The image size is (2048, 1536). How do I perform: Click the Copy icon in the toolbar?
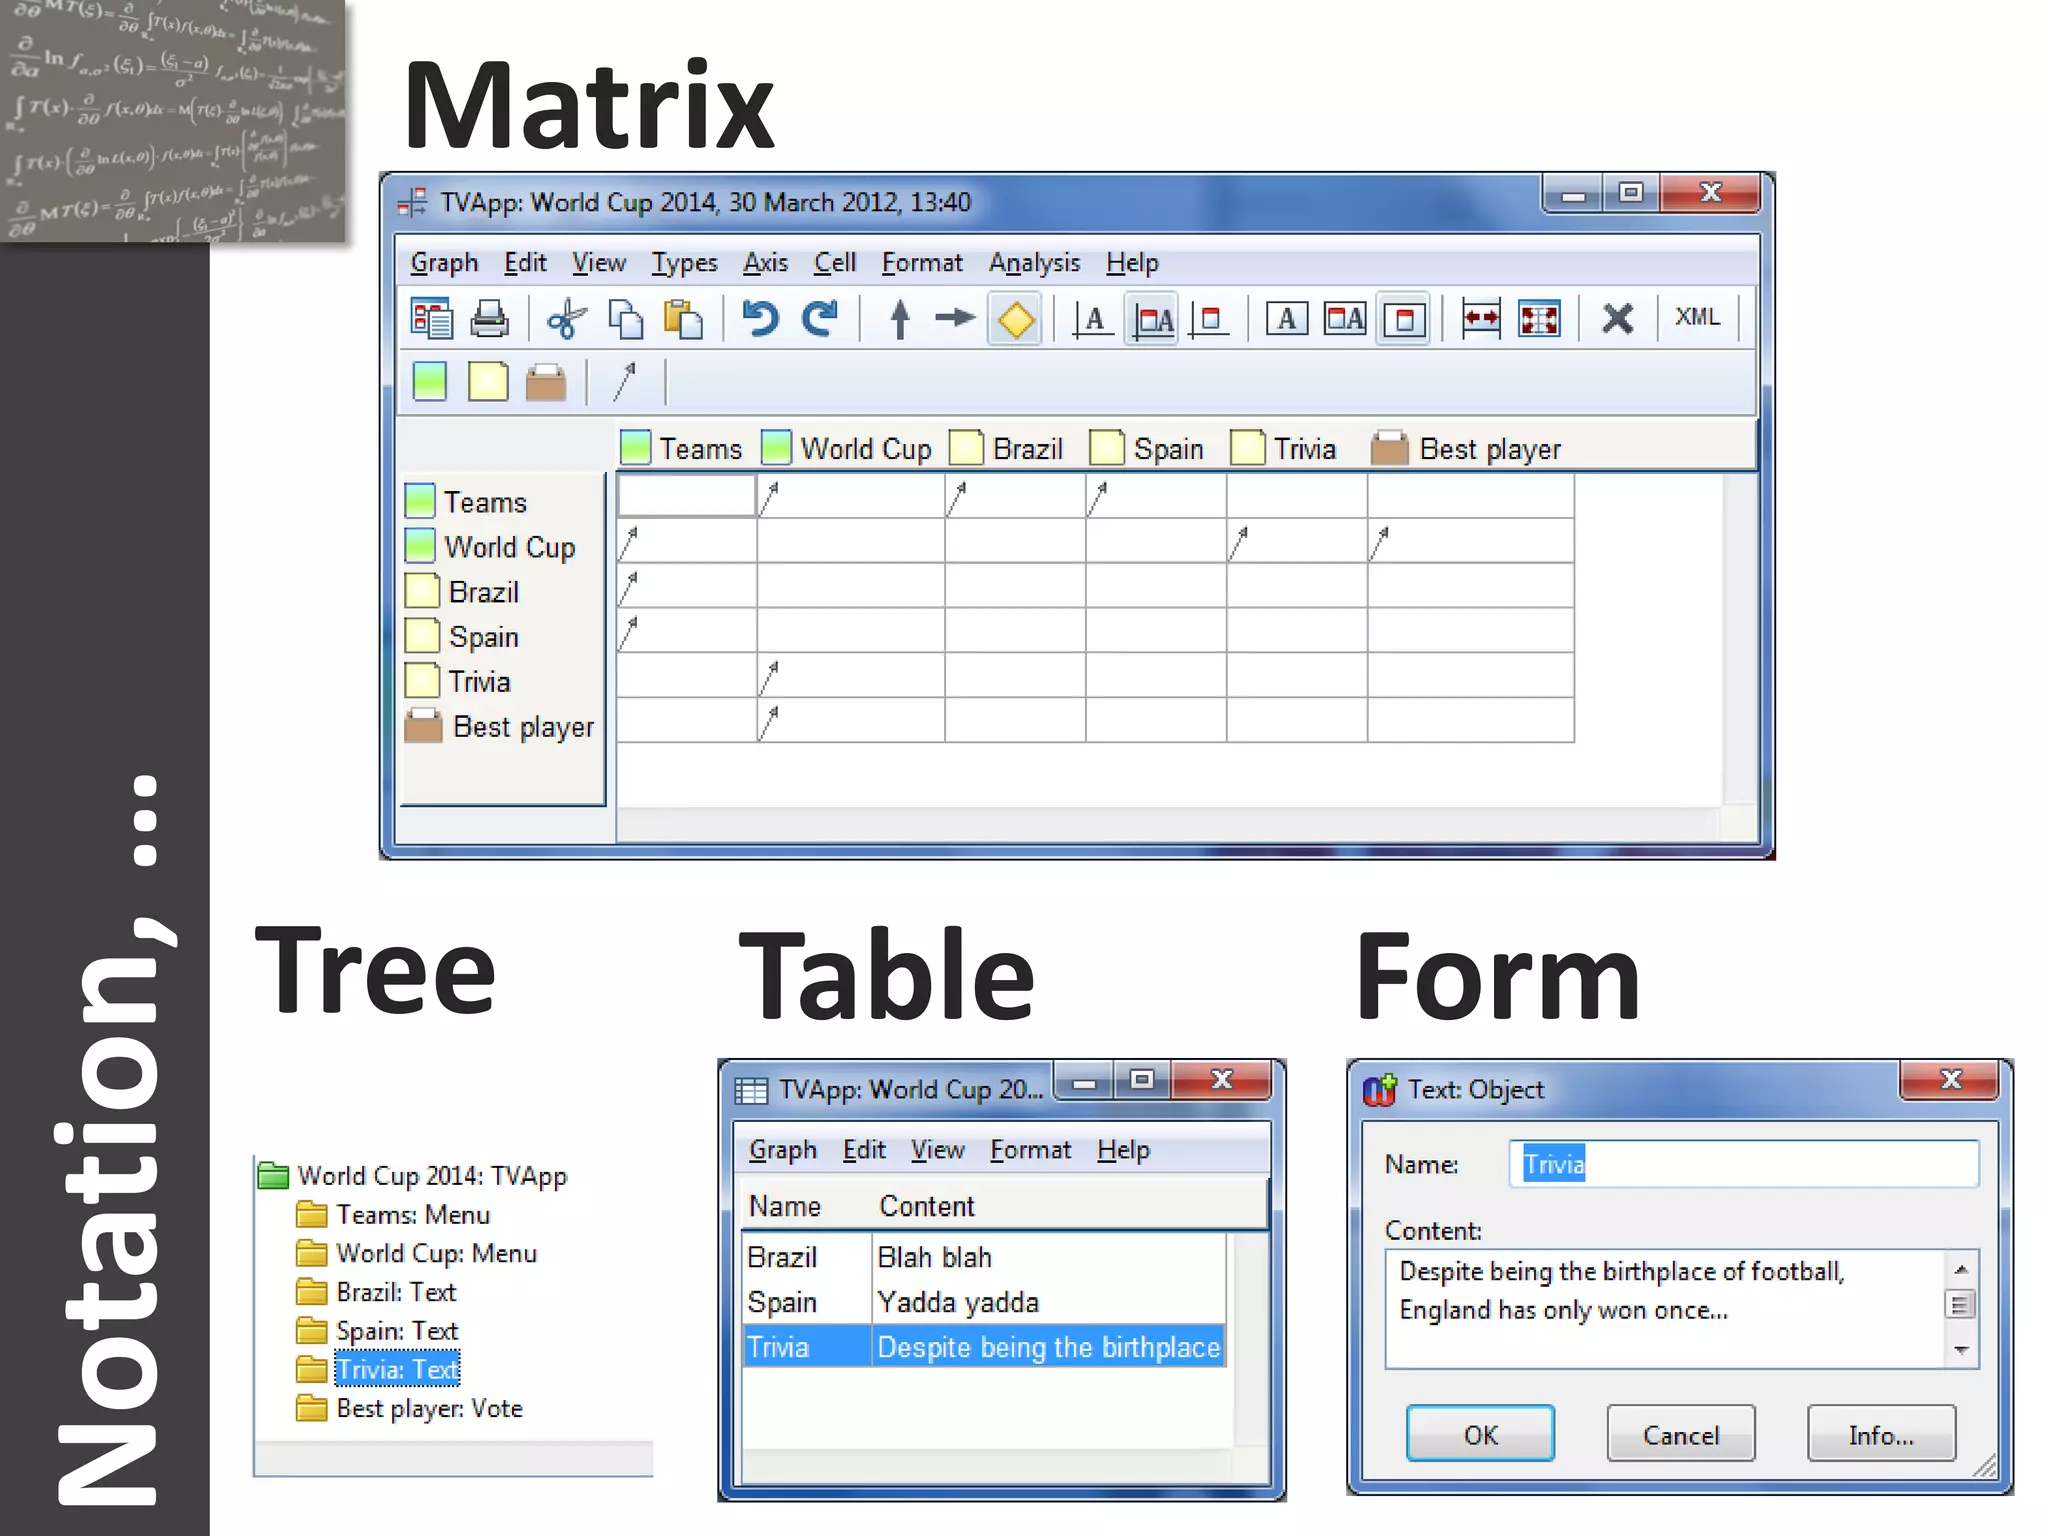pyautogui.click(x=626, y=319)
